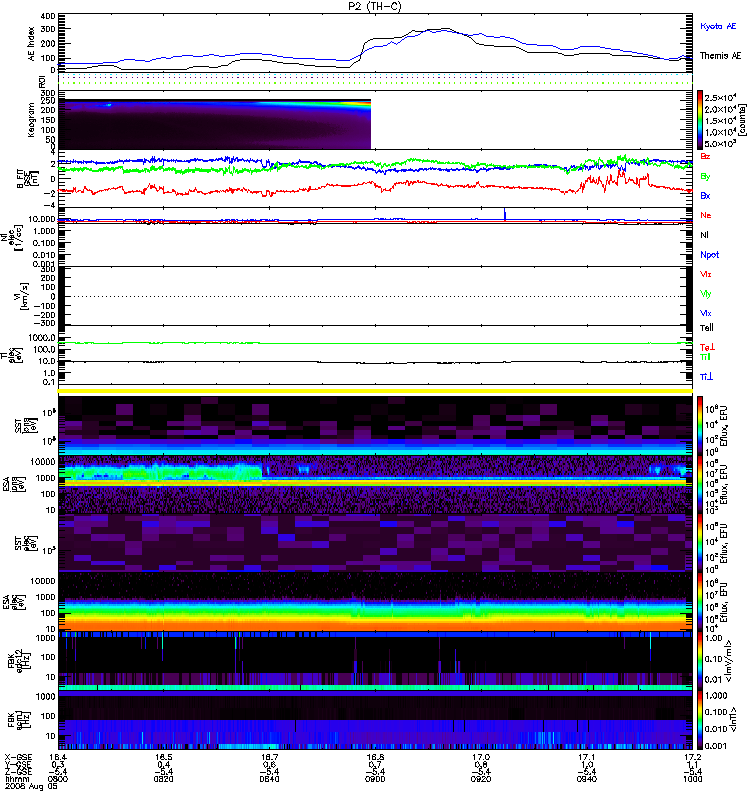Click the blue Bx legend label
Viewport: 750px width, 800px height.
[x=705, y=196]
